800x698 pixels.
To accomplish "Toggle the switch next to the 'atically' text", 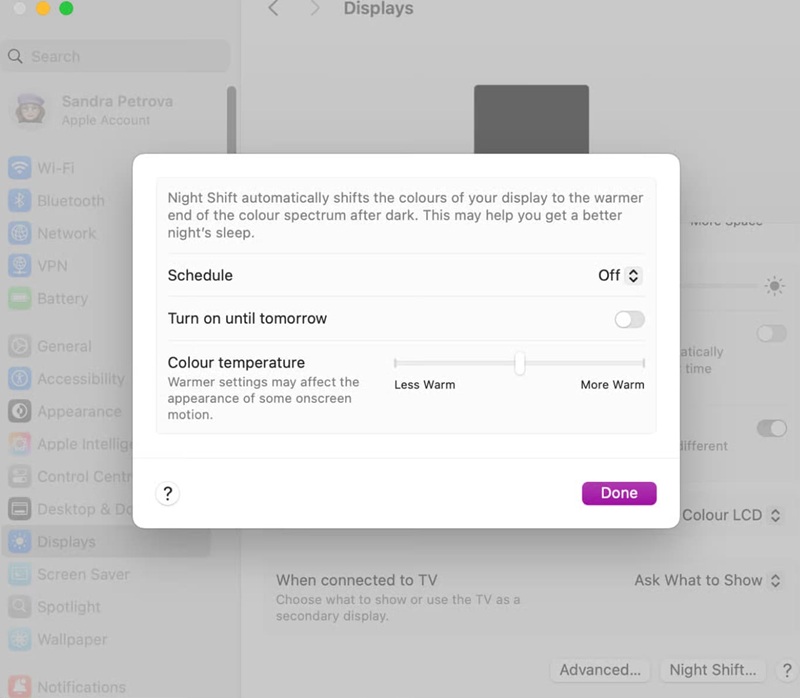I will pyautogui.click(x=772, y=334).
